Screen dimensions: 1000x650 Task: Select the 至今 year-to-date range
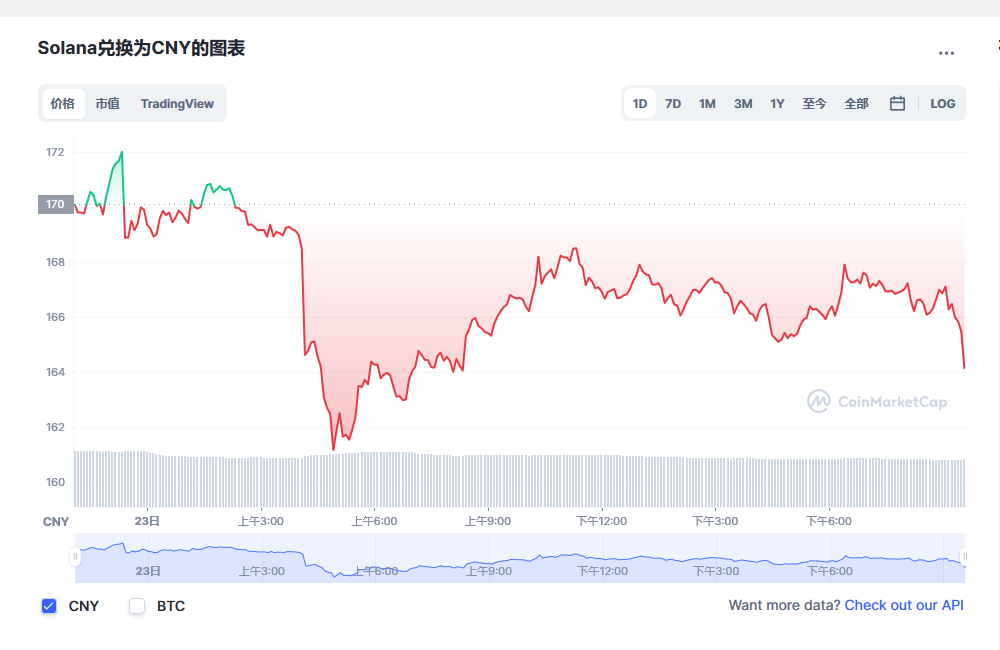[x=814, y=103]
